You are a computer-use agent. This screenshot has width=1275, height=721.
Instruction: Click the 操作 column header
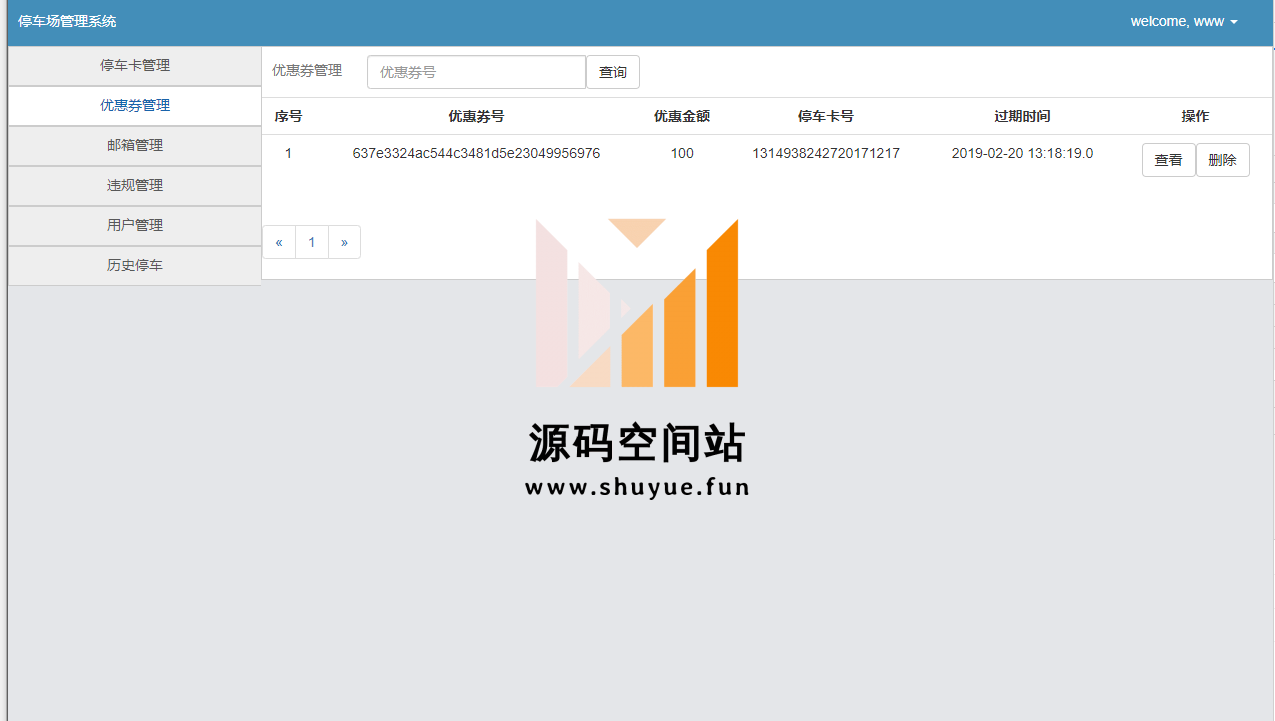coord(1195,116)
